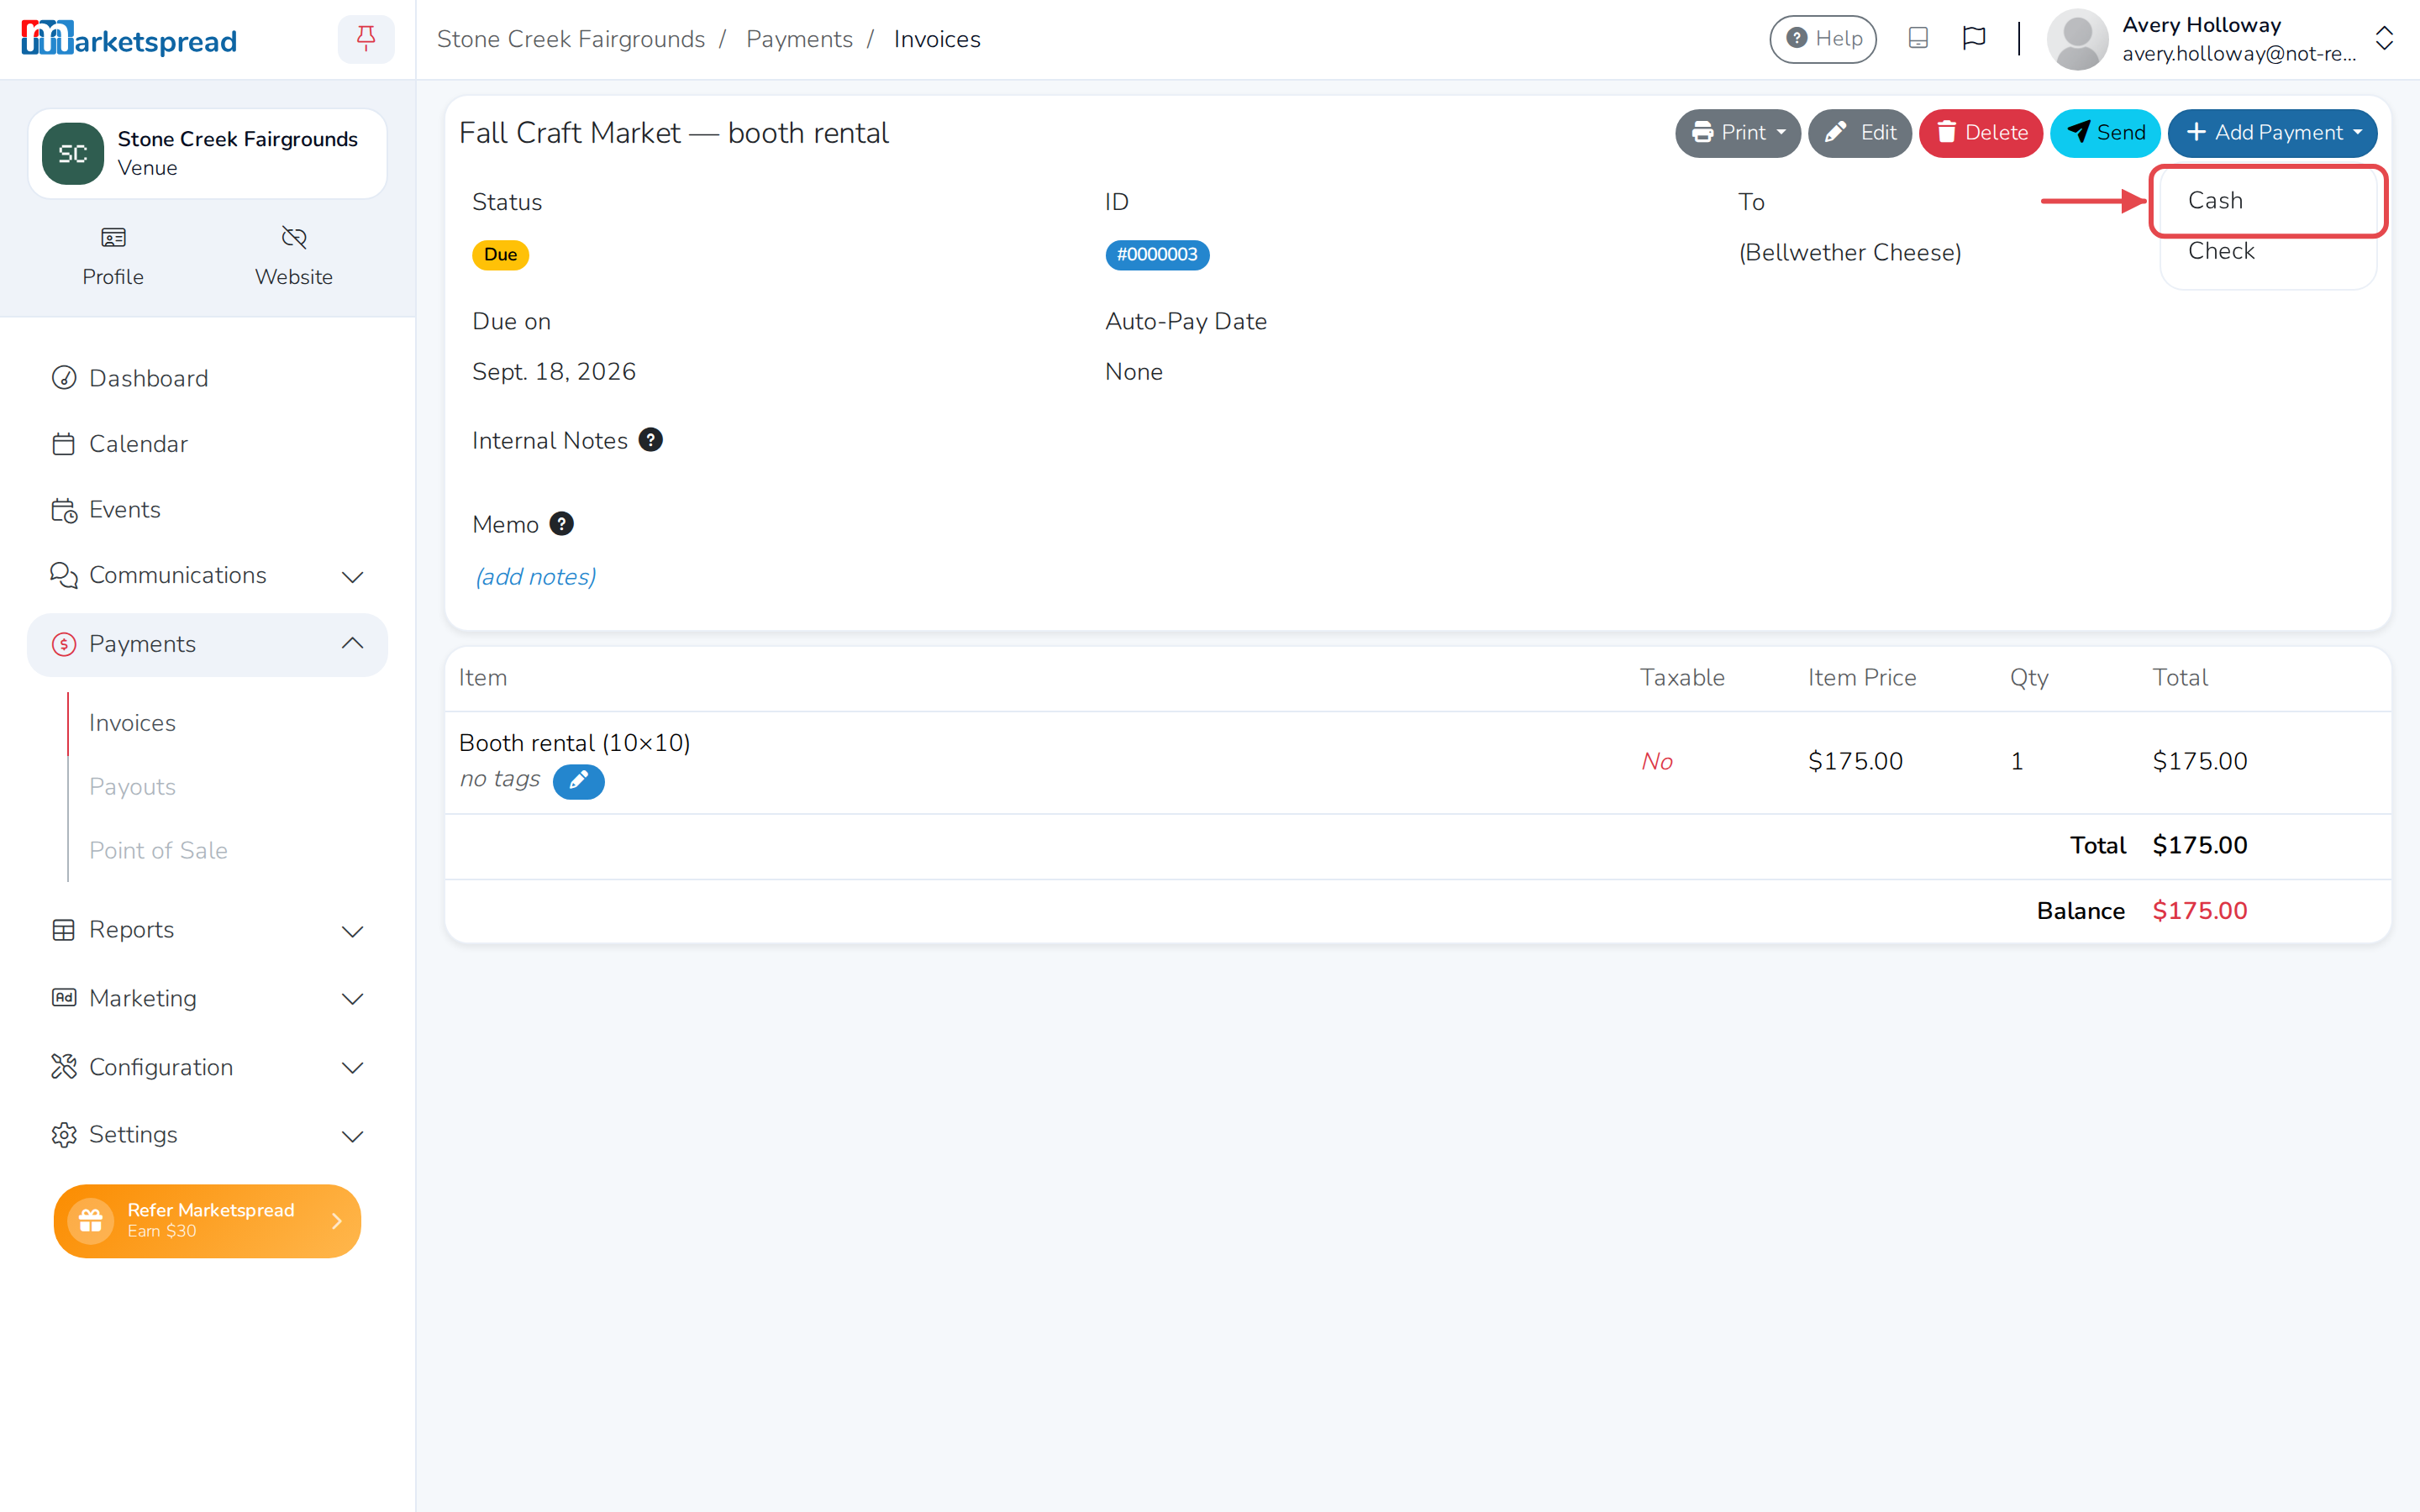The image size is (2420, 1512).
Task: Open the Profile icon link
Action: pyautogui.click(x=113, y=256)
